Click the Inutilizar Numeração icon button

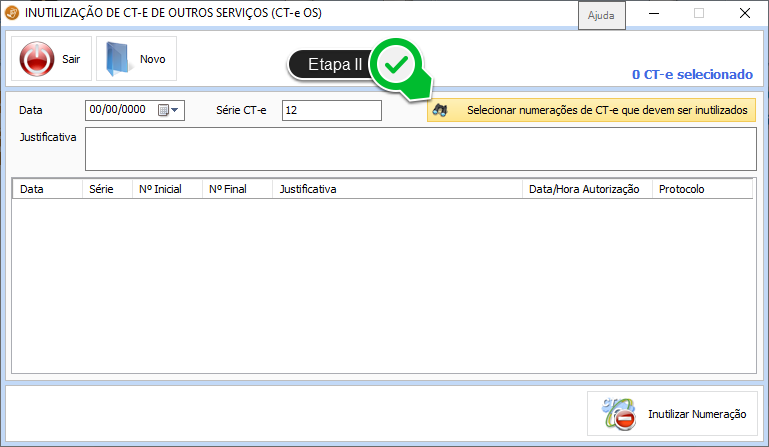coord(618,413)
